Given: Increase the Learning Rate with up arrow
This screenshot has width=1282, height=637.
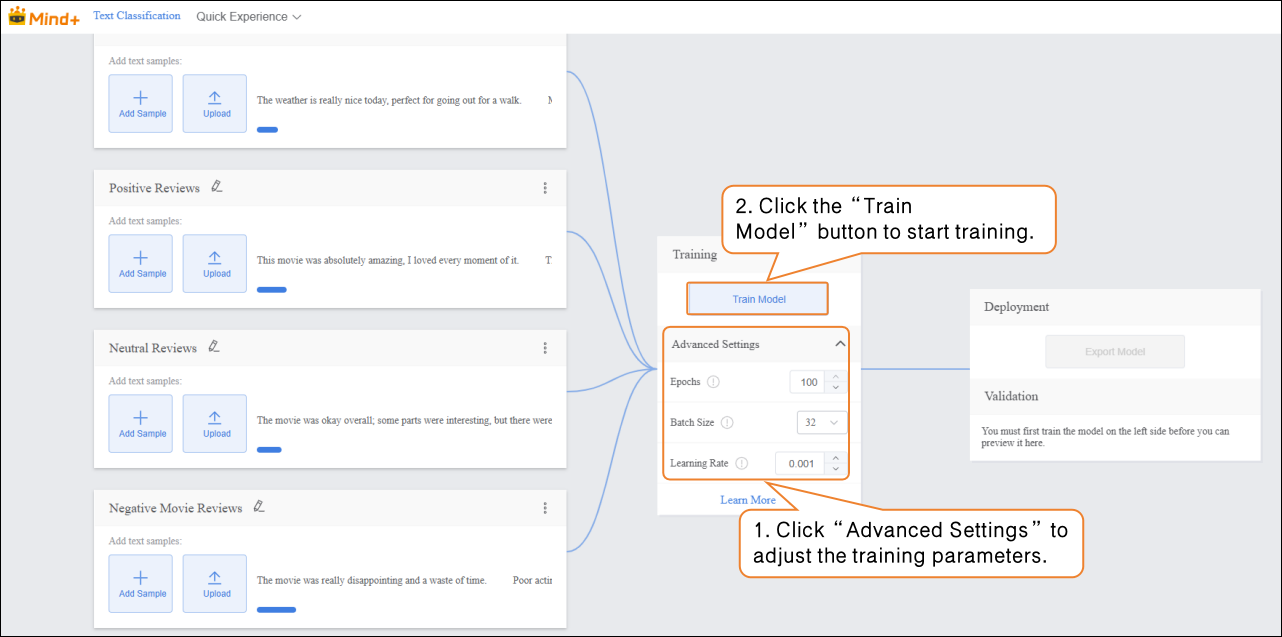Looking at the screenshot, I should (836, 457).
